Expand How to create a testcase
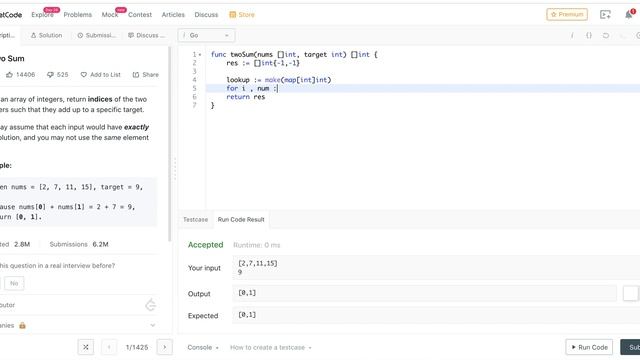 271,347
